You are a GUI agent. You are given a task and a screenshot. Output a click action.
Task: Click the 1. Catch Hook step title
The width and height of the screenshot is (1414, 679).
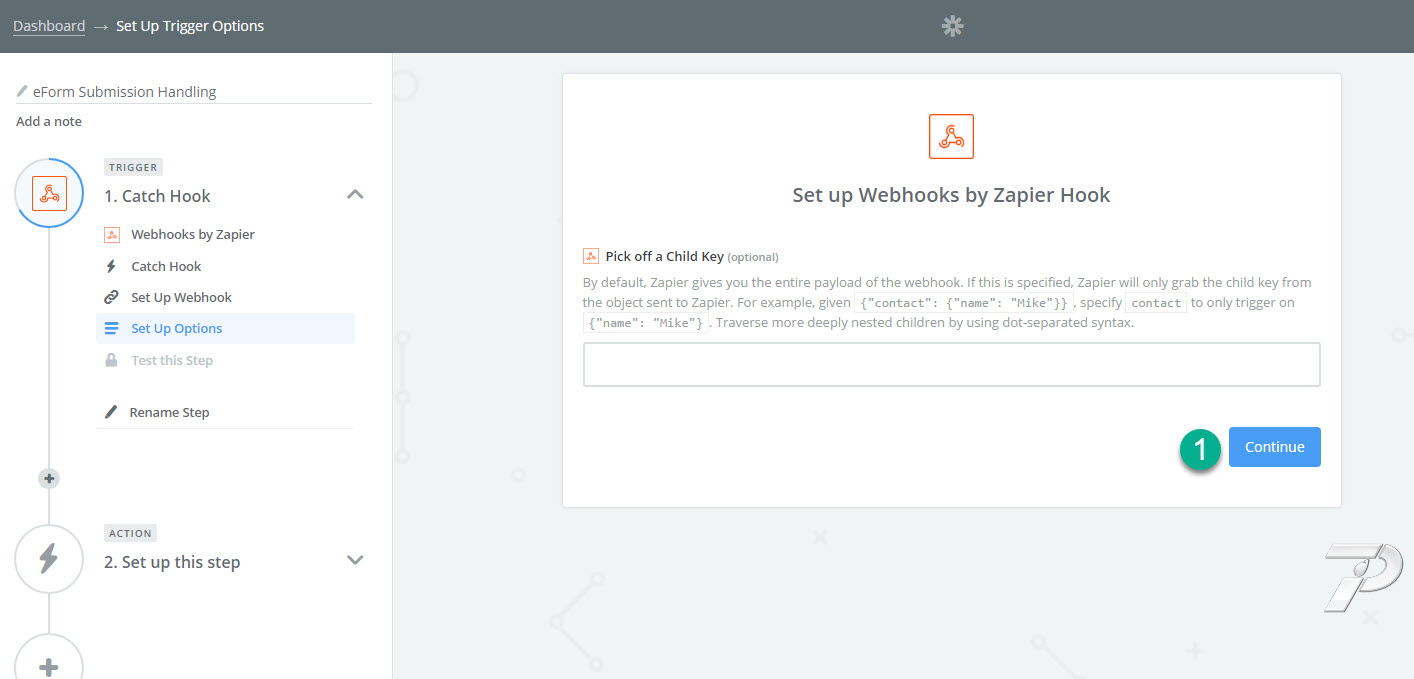(x=157, y=196)
